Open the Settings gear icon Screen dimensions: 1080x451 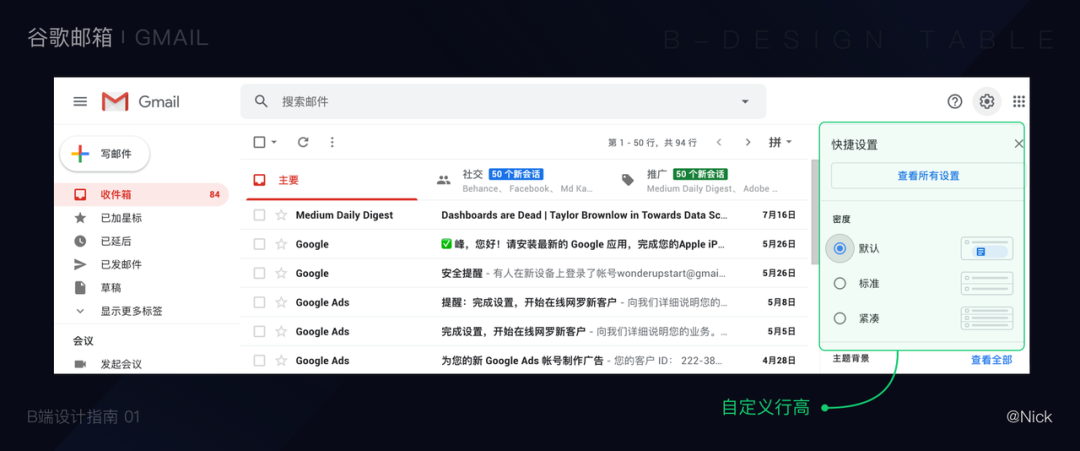[987, 101]
